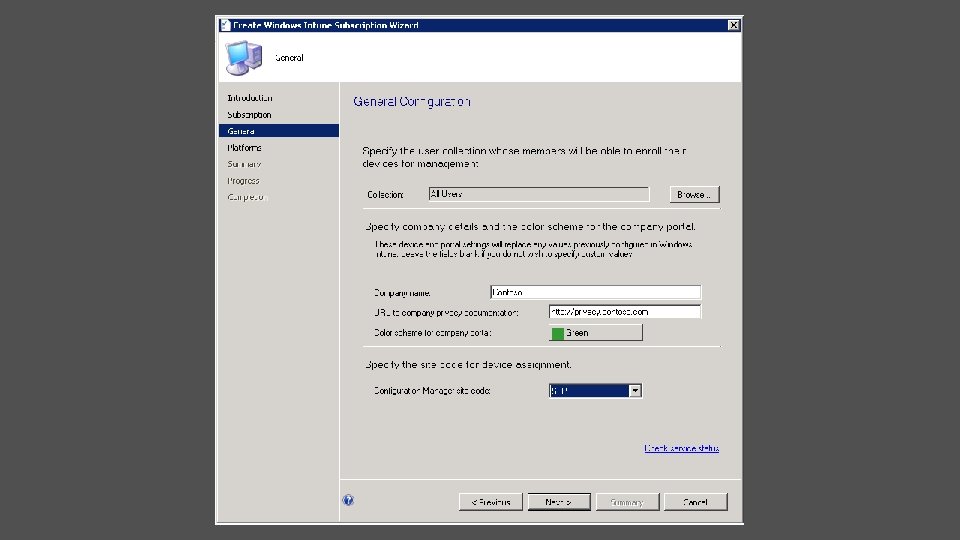Screen dimensions: 960x540
Task: Select the Introduction step in sidebar
Action: click(250, 98)
